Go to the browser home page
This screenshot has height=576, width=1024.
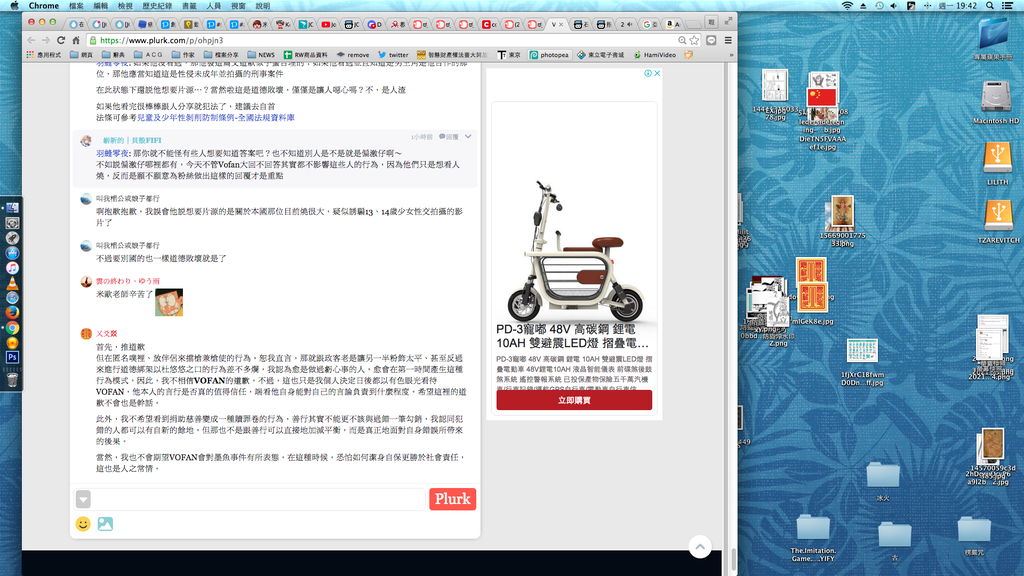(x=76, y=40)
